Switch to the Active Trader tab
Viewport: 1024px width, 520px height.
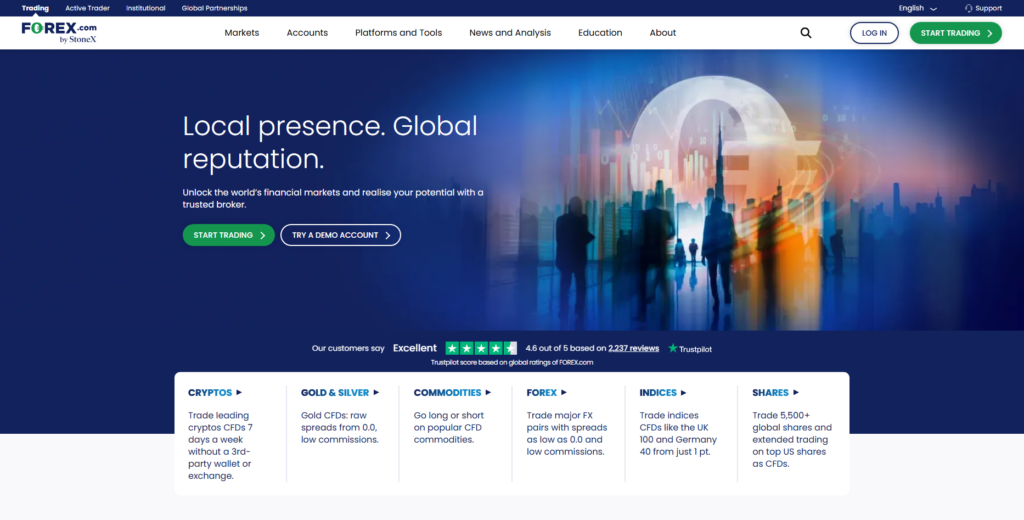click(x=88, y=8)
